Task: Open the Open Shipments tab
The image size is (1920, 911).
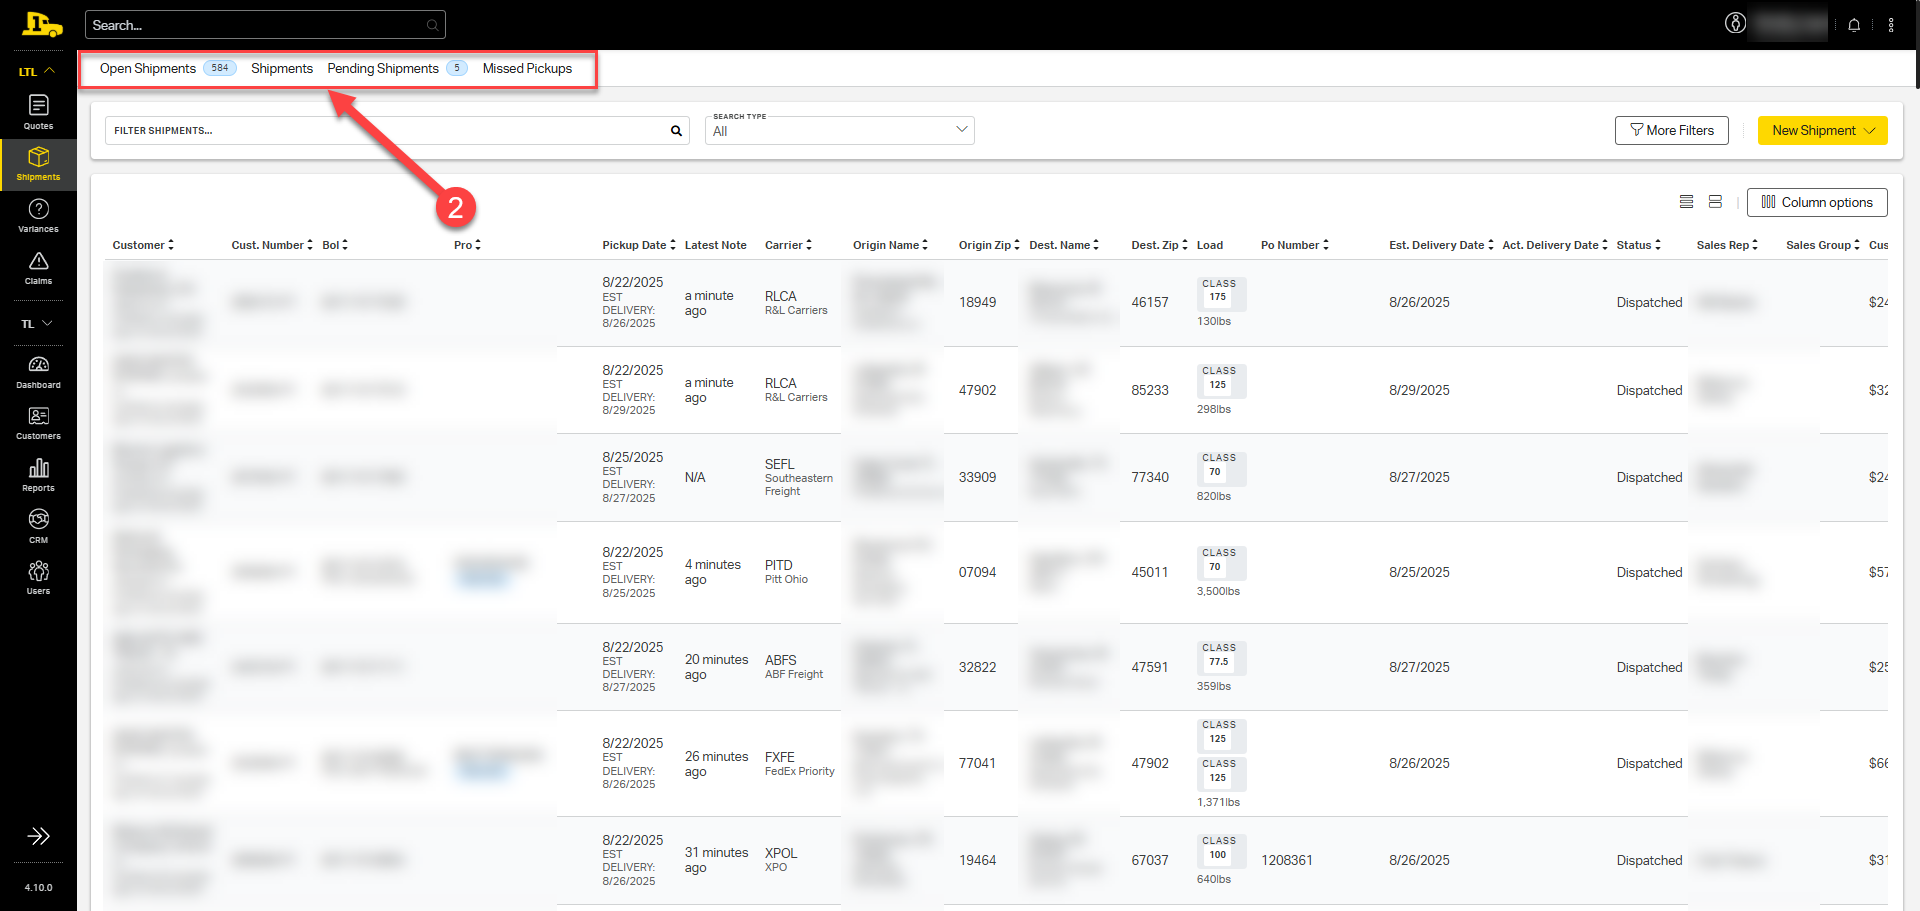Action: (148, 69)
